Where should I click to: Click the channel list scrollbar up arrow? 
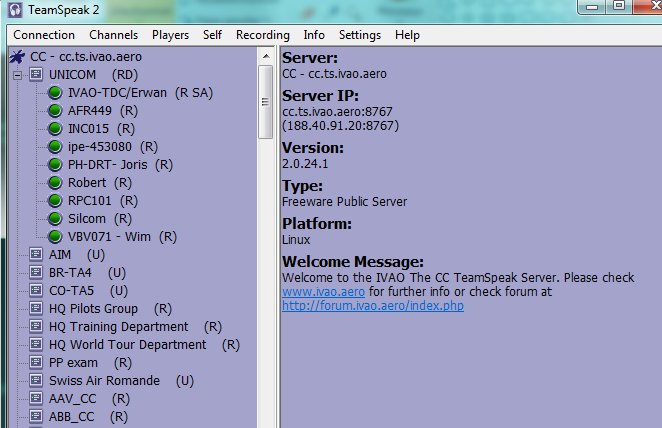tap(266, 56)
